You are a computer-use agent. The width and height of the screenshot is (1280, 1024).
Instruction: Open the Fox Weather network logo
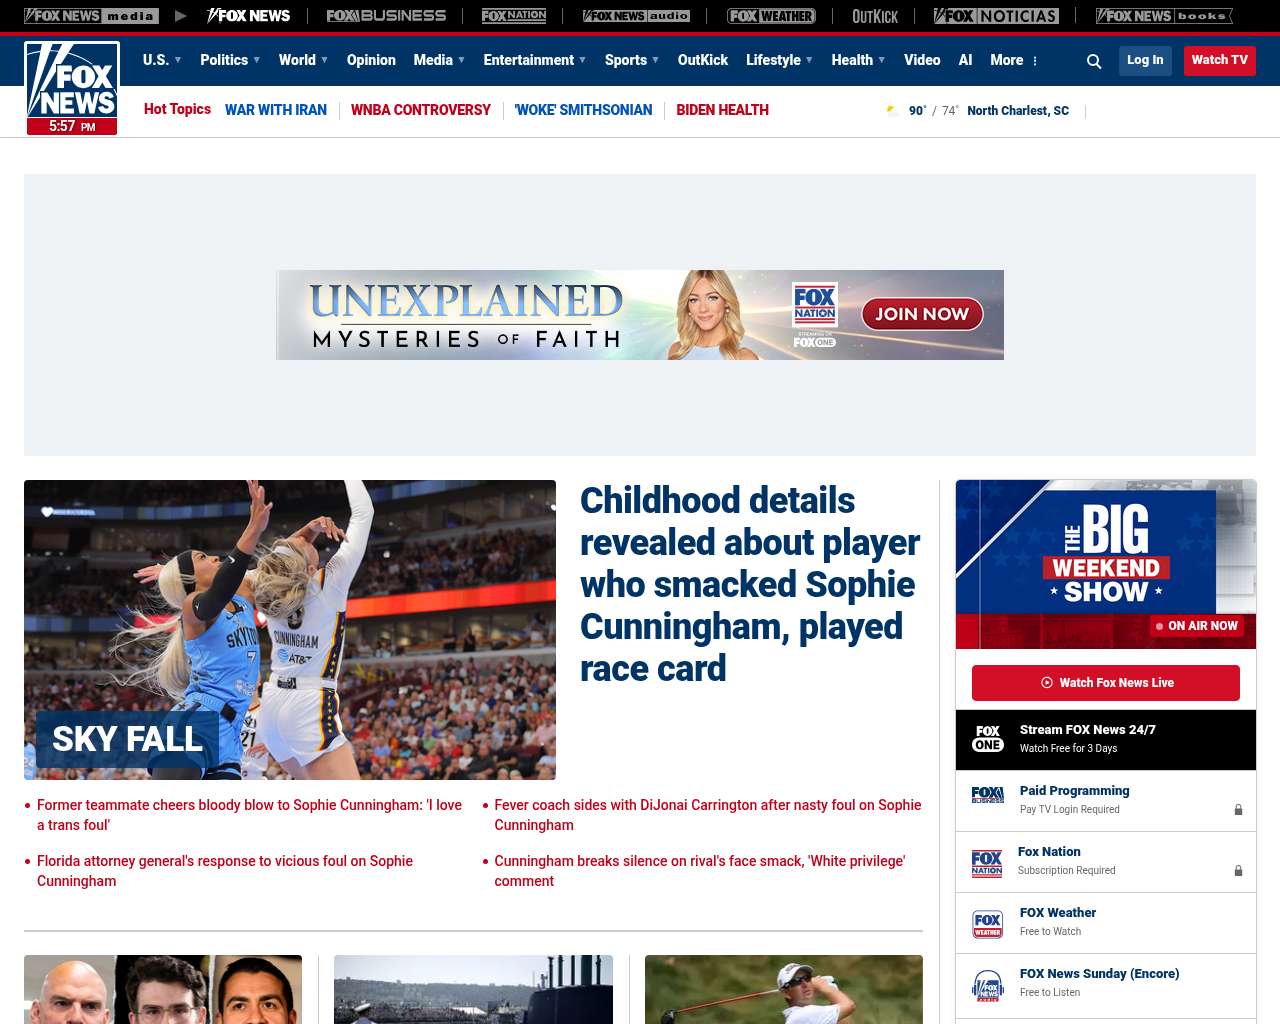[x=771, y=16]
